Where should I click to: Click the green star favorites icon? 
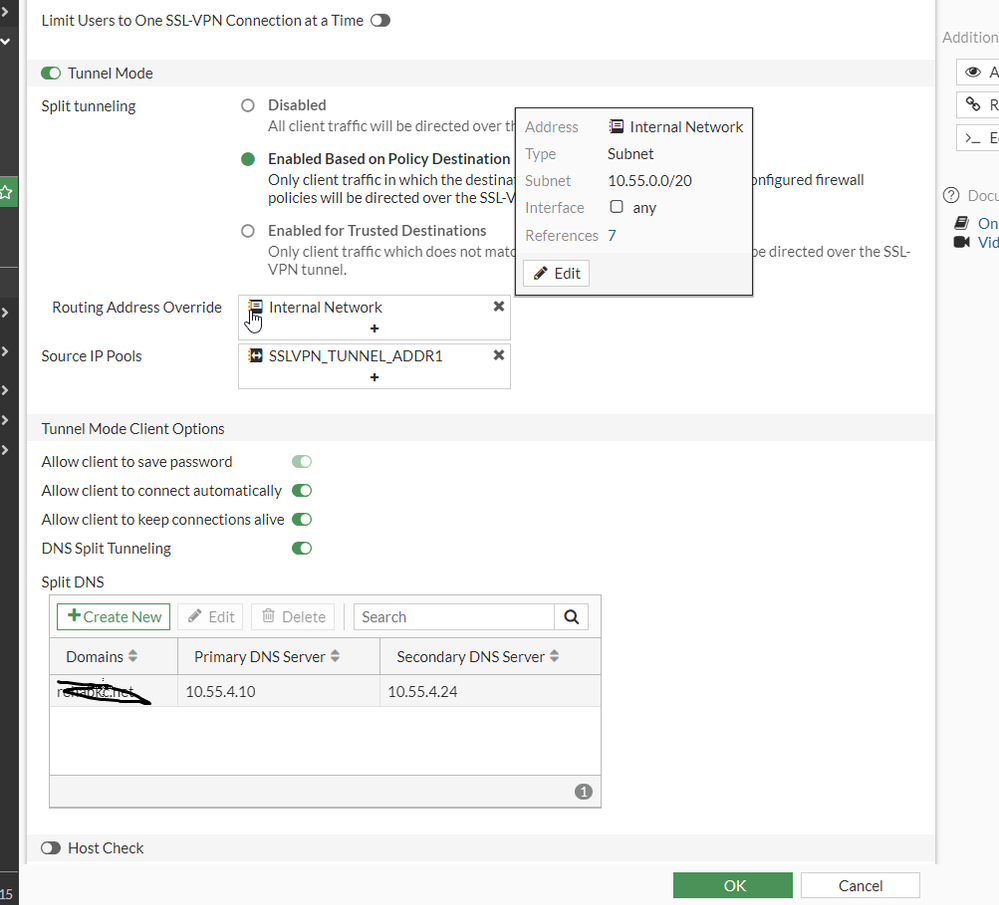[7, 191]
